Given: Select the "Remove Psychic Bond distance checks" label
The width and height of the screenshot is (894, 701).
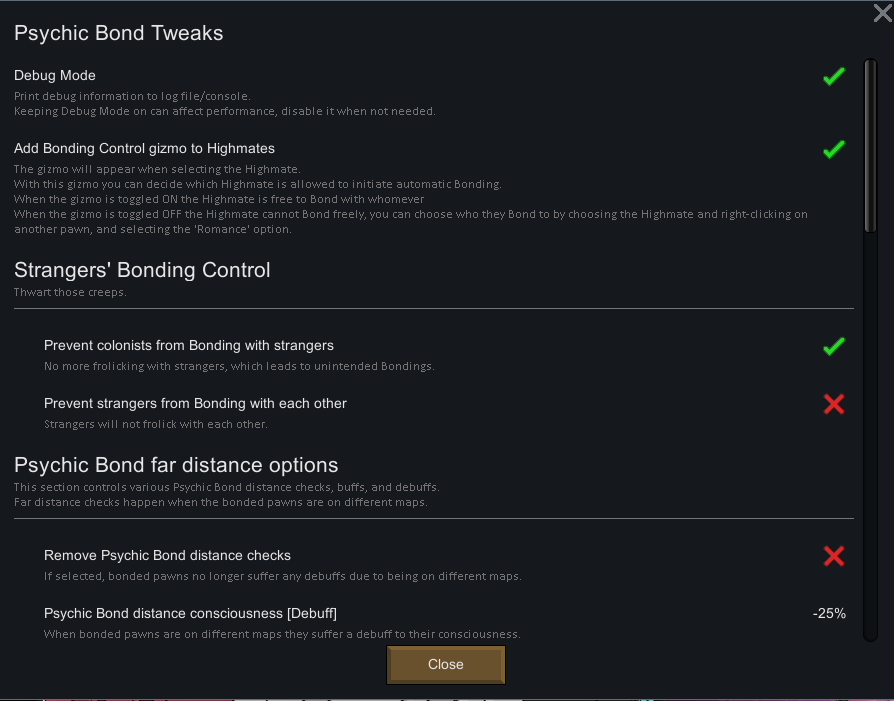Looking at the screenshot, I should coord(167,556).
